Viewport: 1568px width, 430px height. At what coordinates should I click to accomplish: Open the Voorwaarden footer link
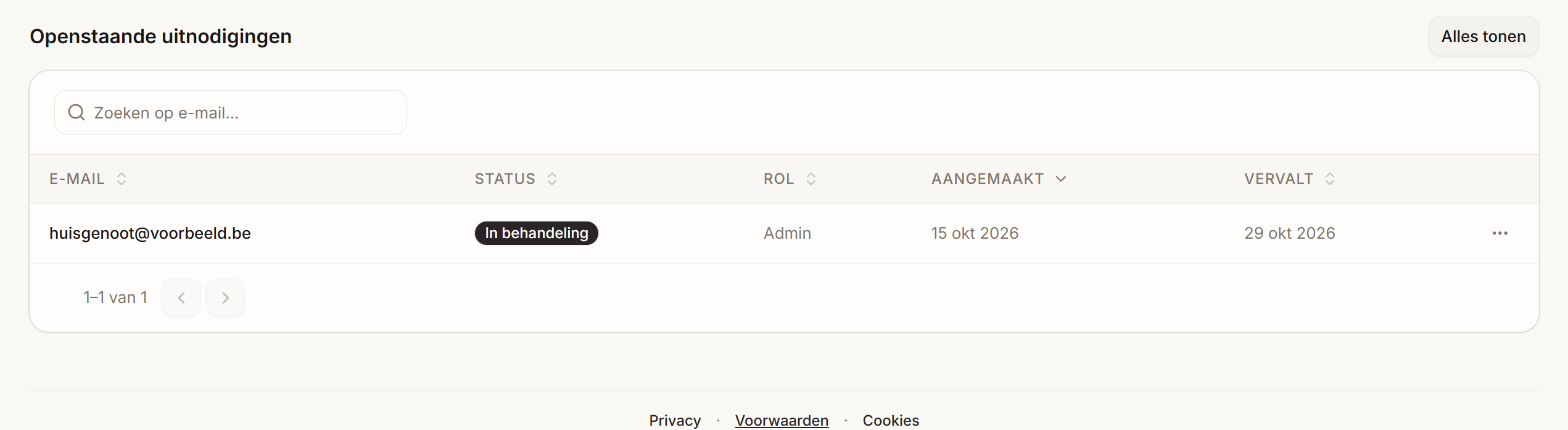(782, 420)
